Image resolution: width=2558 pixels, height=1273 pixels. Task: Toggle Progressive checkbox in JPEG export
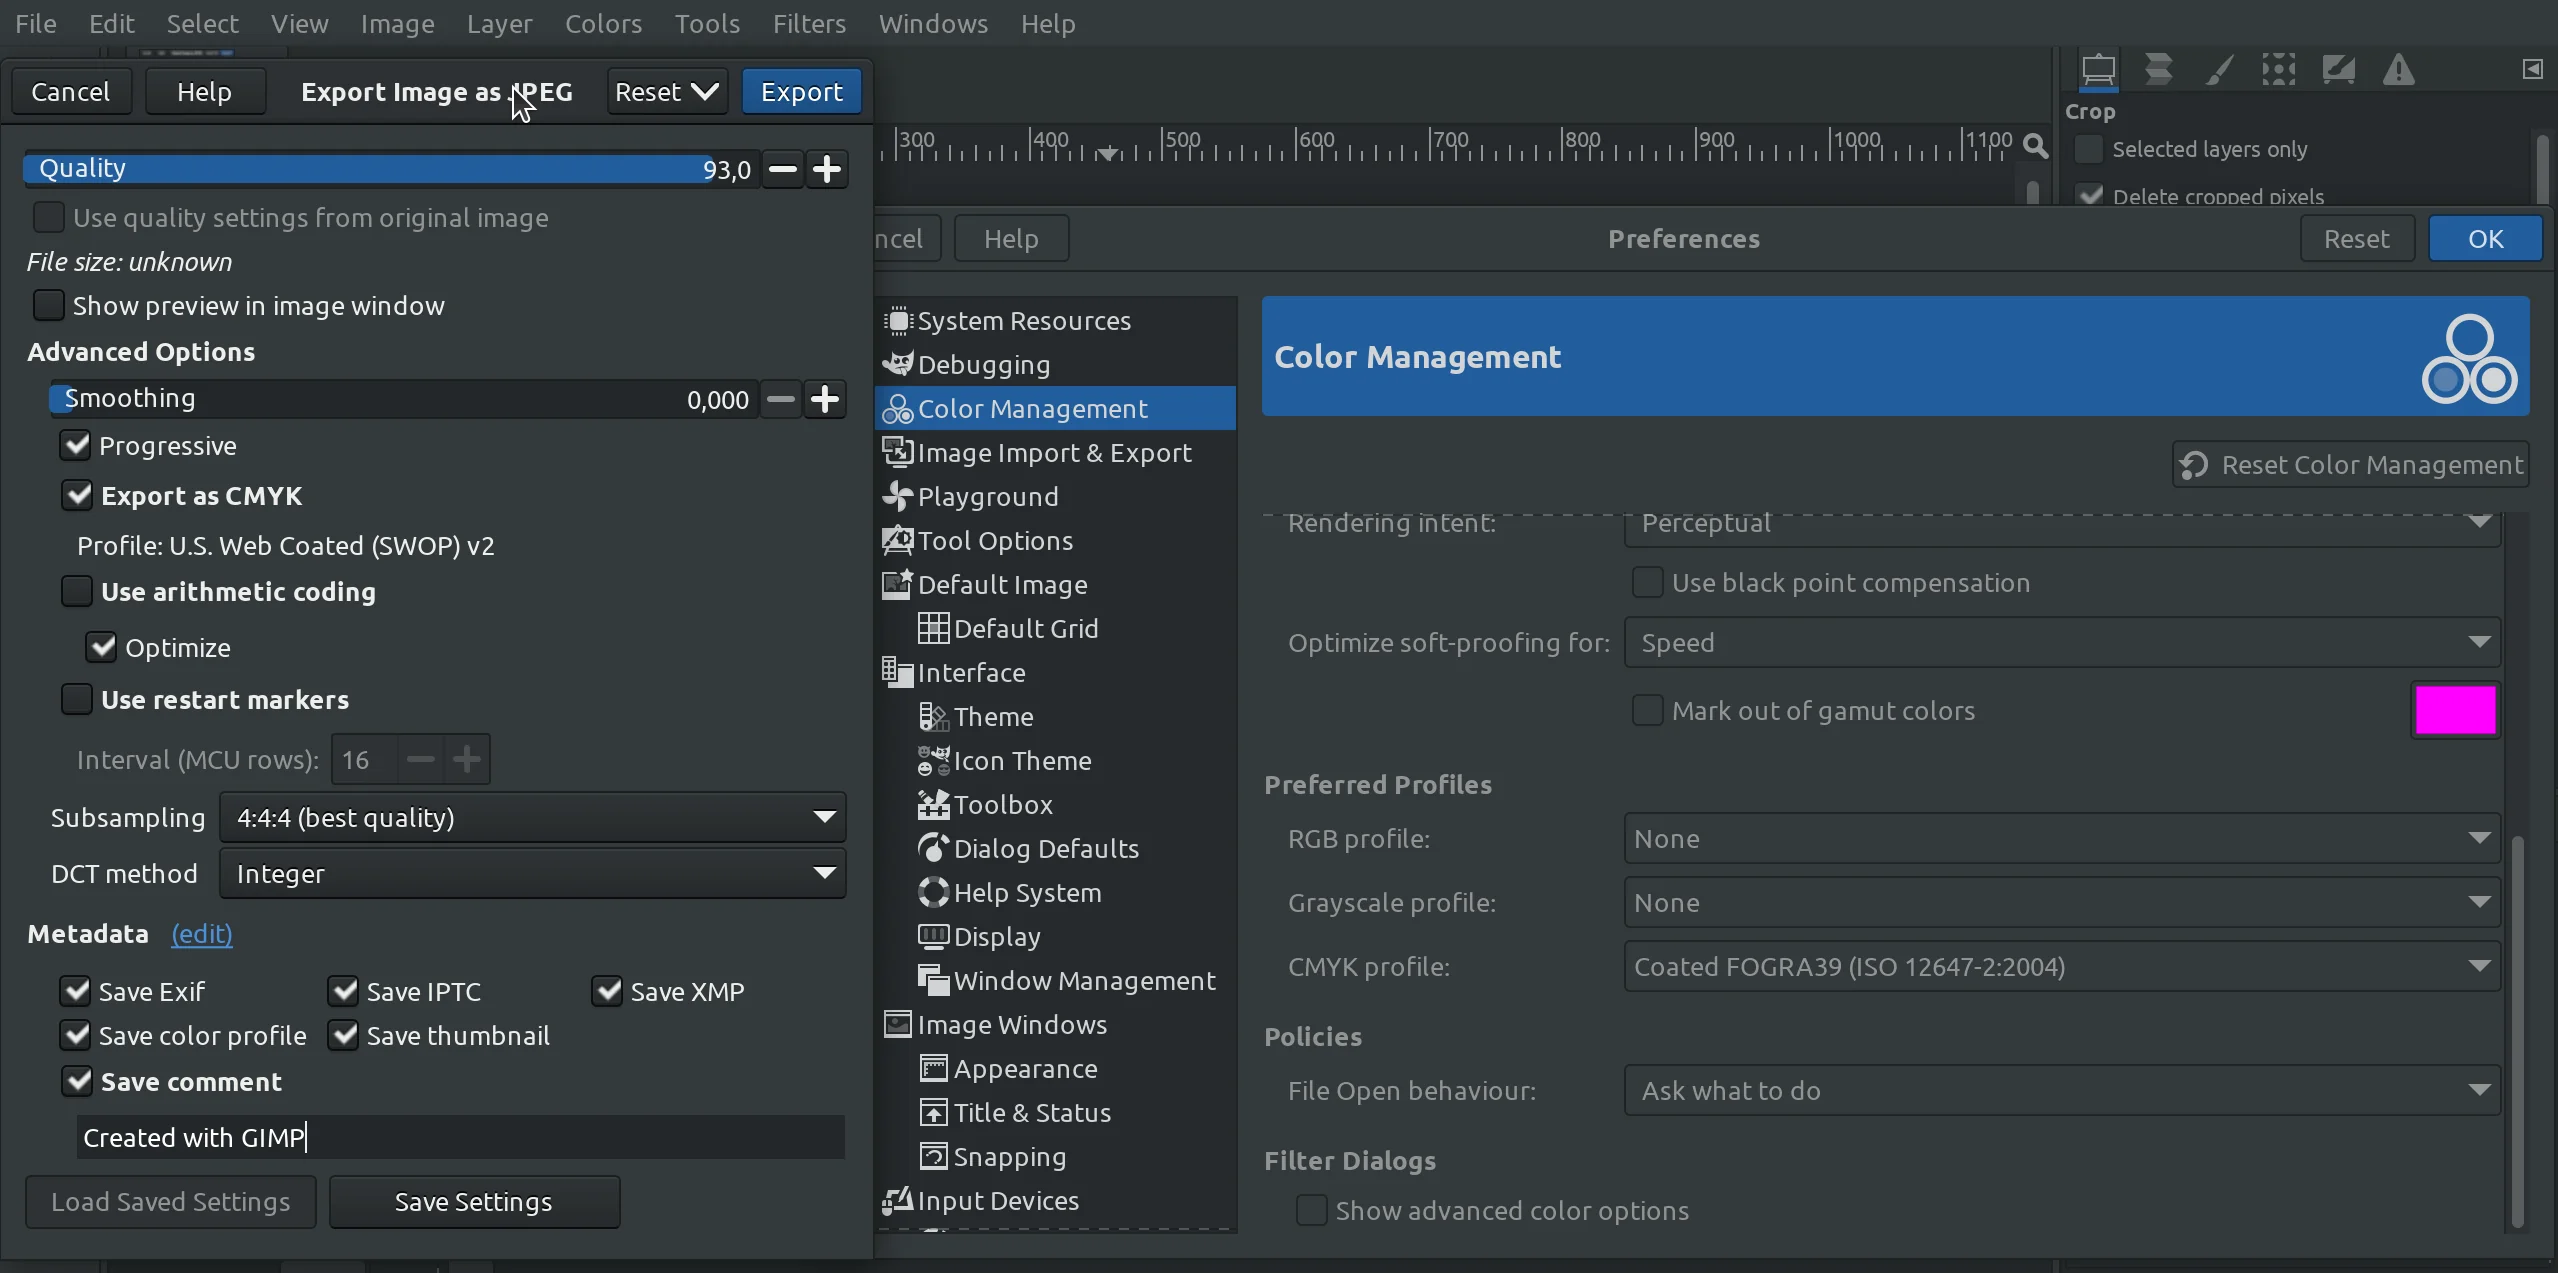[x=76, y=446]
